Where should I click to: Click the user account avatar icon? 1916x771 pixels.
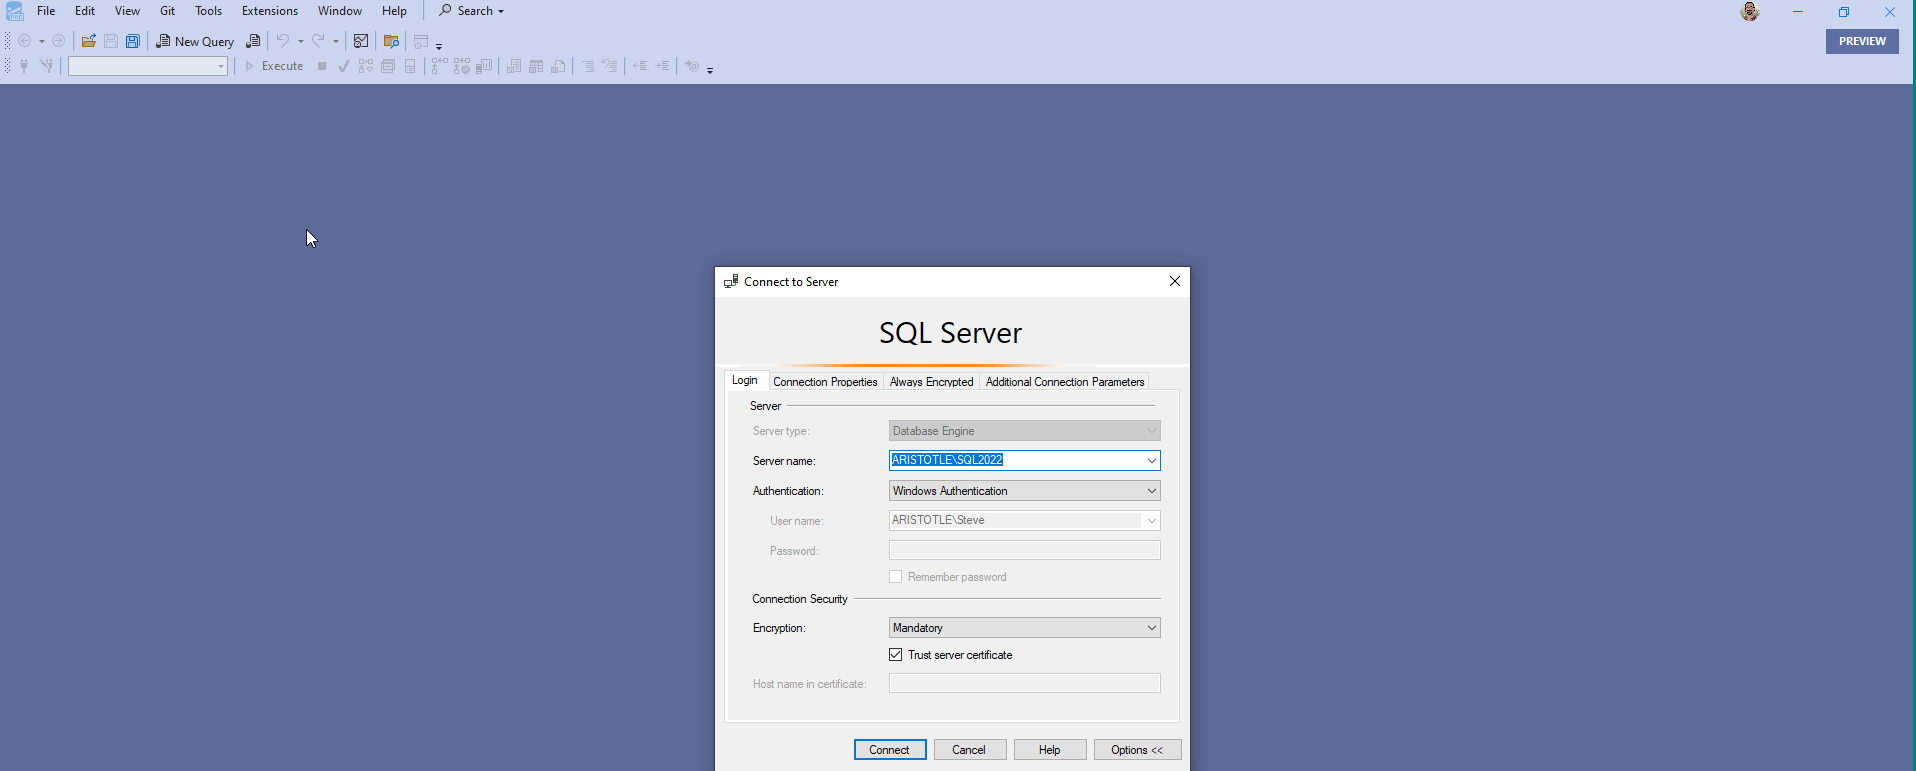[x=1750, y=12]
